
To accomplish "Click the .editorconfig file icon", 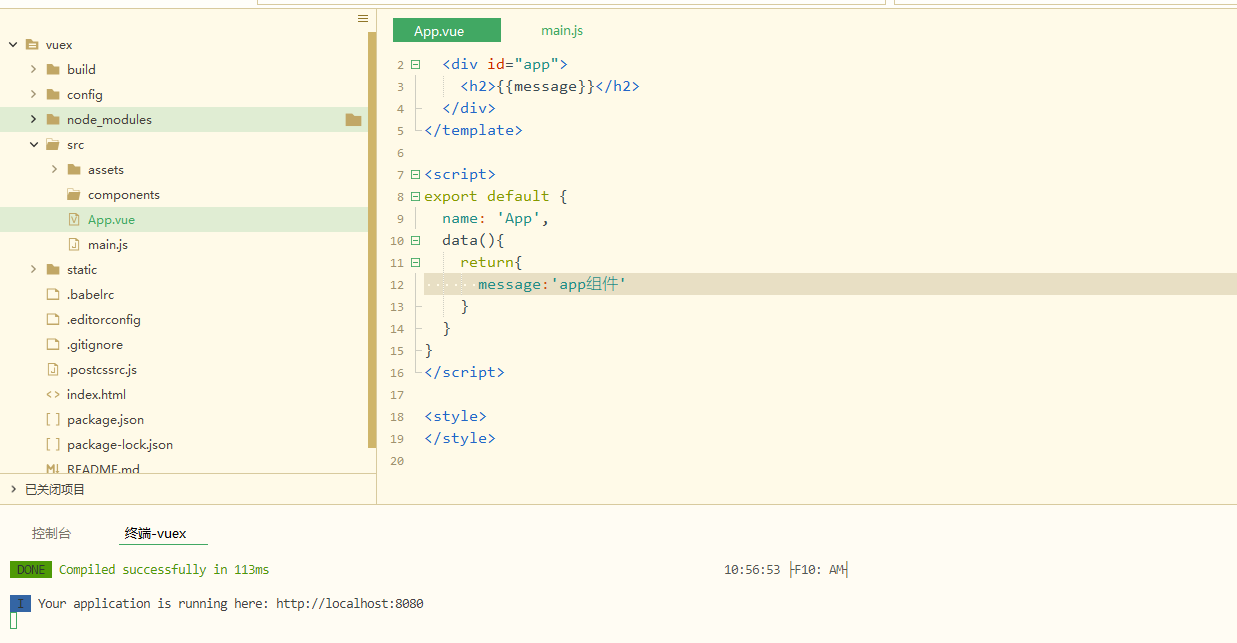I will pyautogui.click(x=53, y=319).
